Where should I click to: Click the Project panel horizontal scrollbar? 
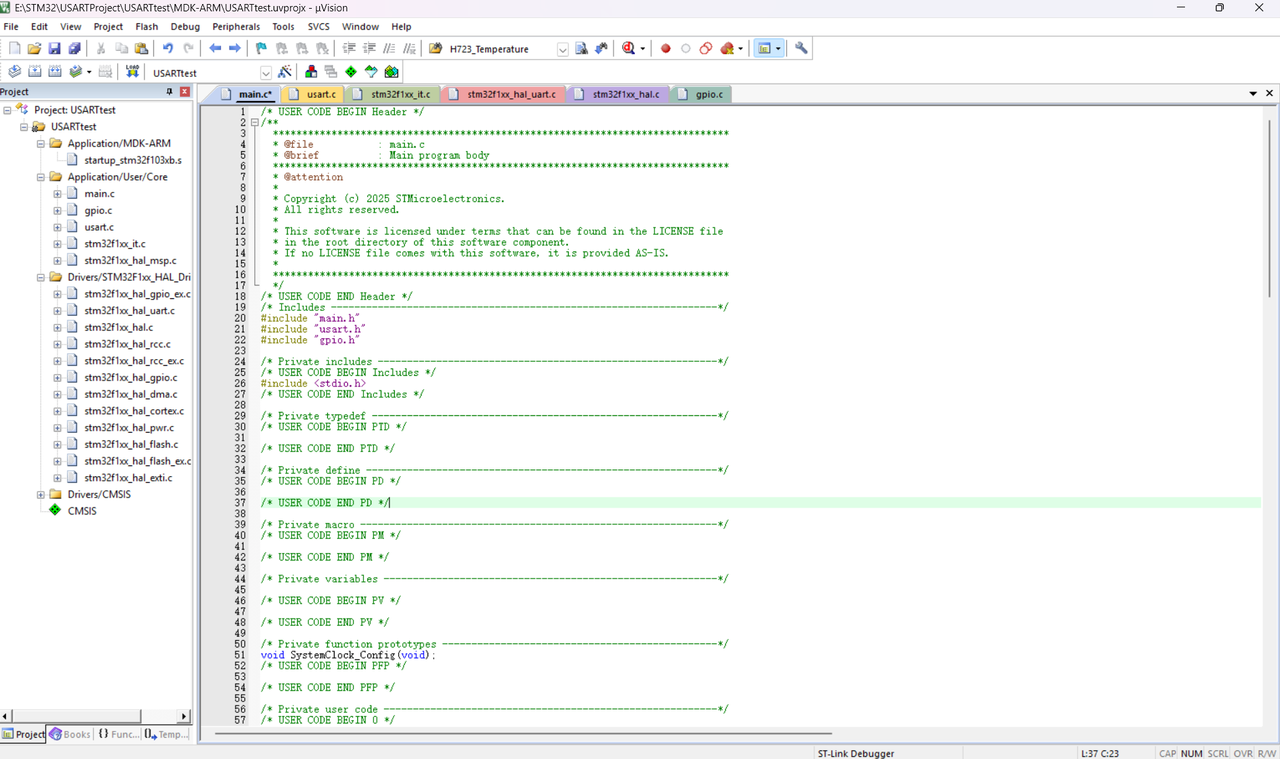[75, 716]
